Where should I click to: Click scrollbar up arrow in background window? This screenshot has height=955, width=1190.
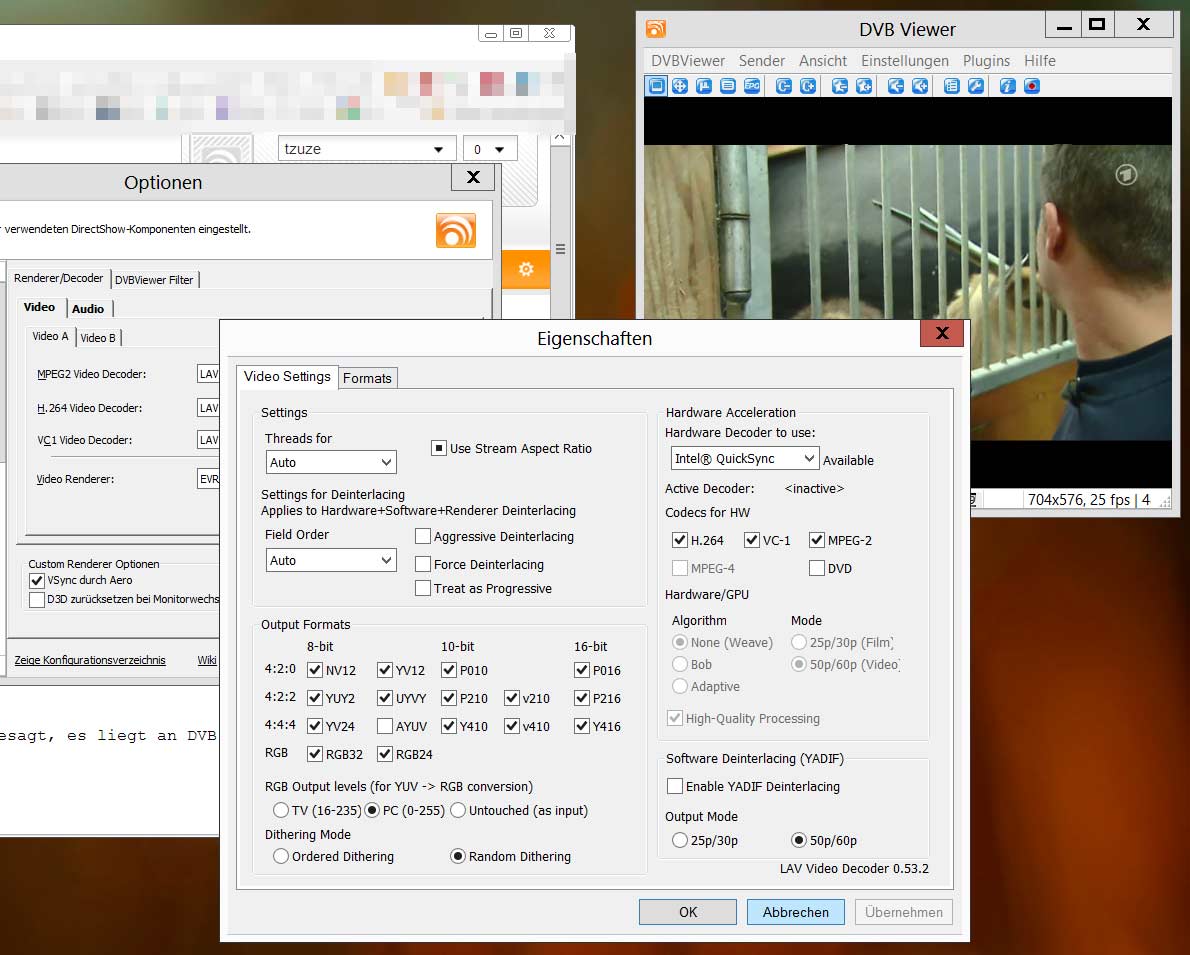tap(559, 137)
